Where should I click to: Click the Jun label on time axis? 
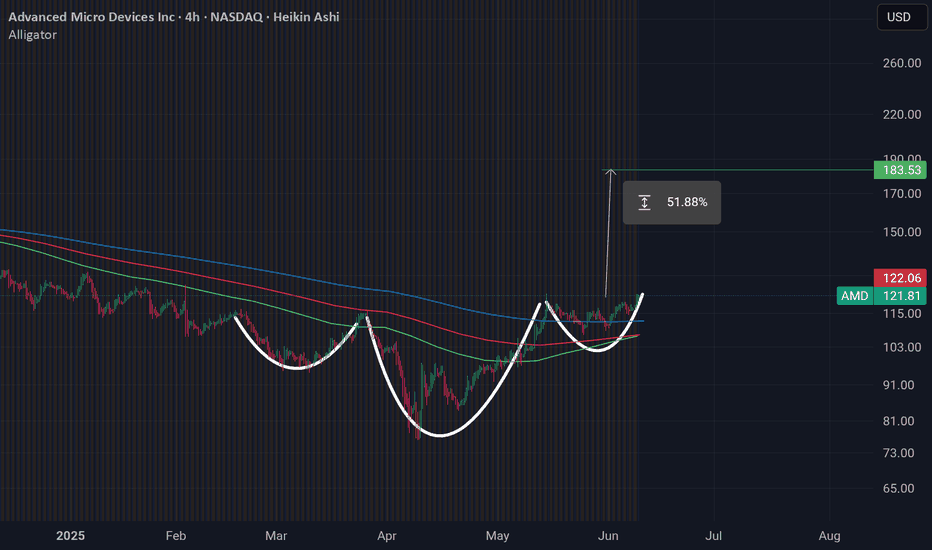pyautogui.click(x=608, y=536)
